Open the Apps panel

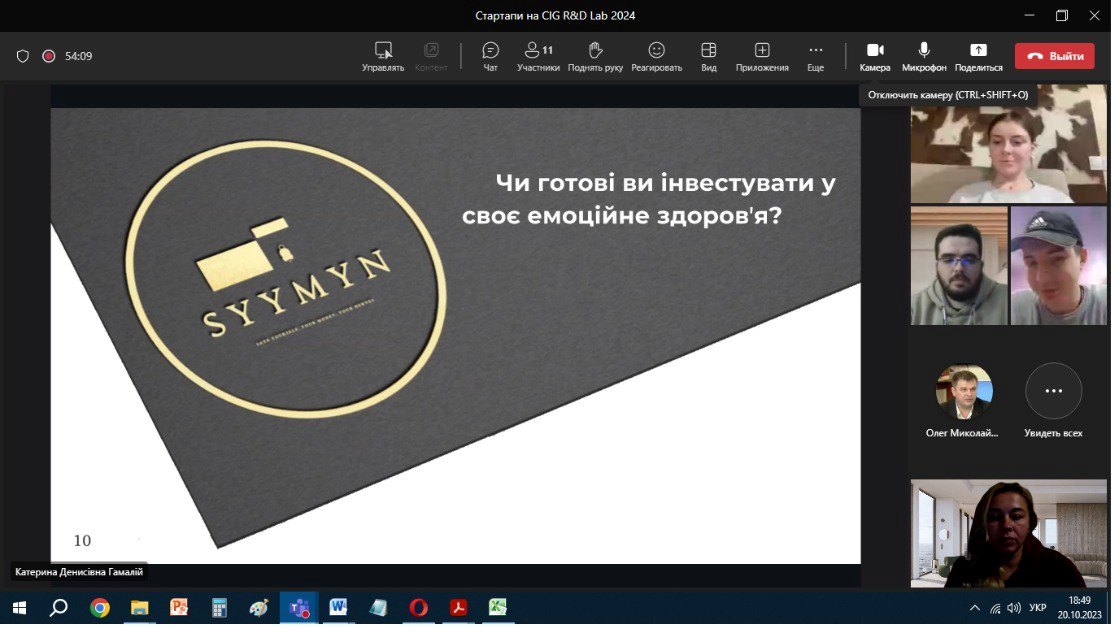point(762,56)
